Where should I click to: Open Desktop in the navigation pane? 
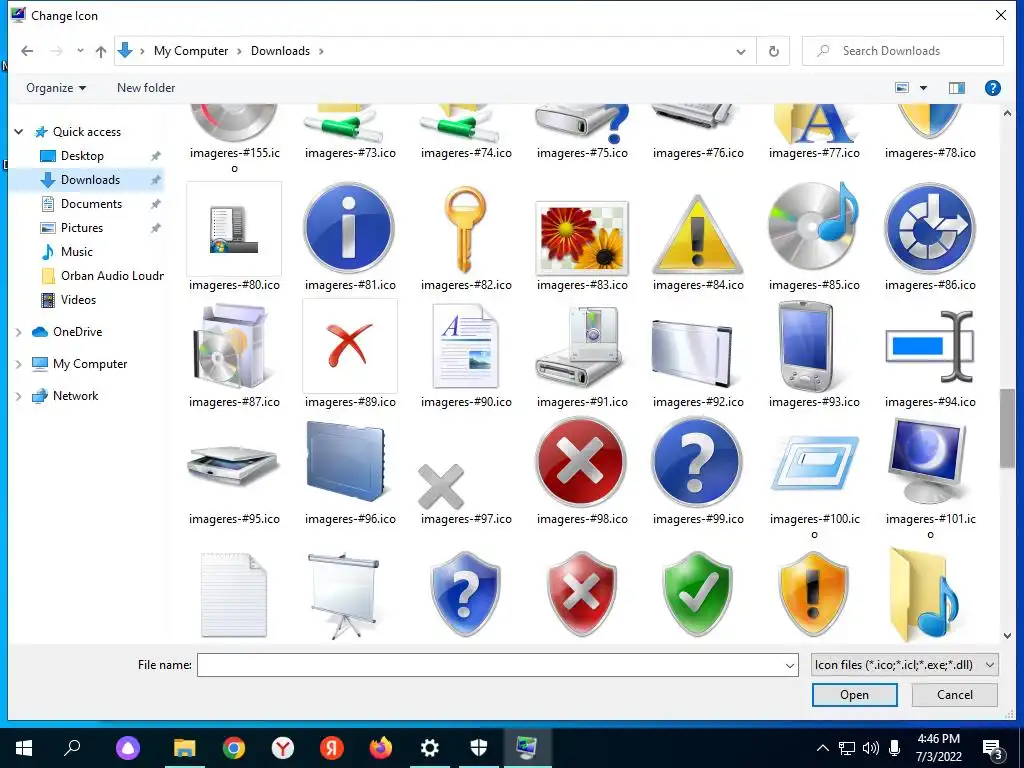82,156
